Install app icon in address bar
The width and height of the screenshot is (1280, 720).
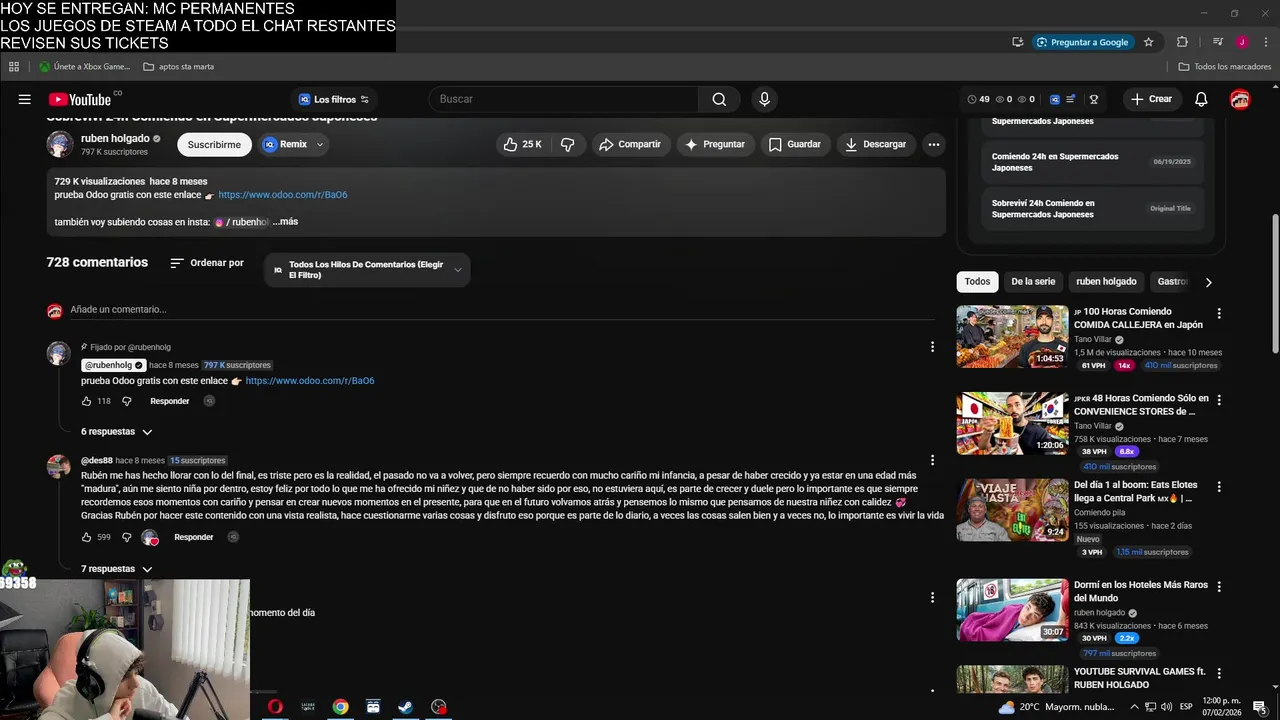[1017, 42]
